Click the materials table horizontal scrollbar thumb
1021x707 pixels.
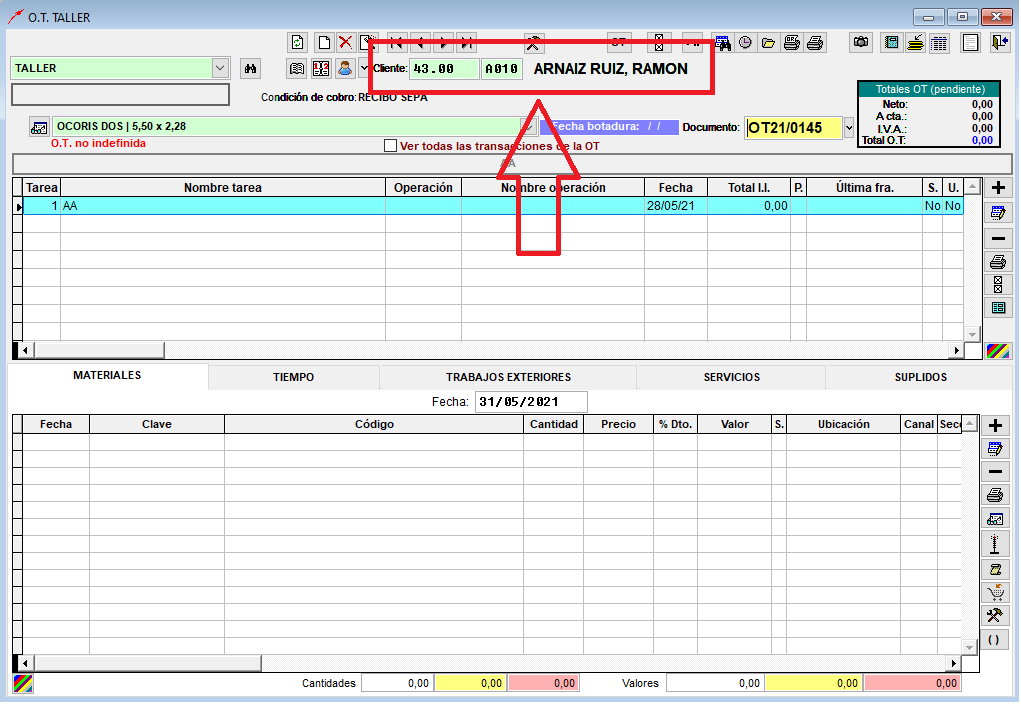coord(148,663)
